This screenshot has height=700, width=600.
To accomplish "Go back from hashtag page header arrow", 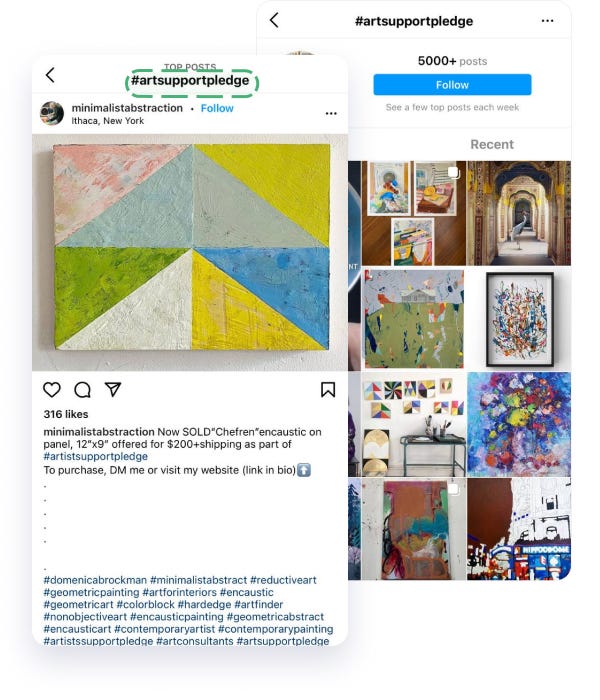I will 275,20.
